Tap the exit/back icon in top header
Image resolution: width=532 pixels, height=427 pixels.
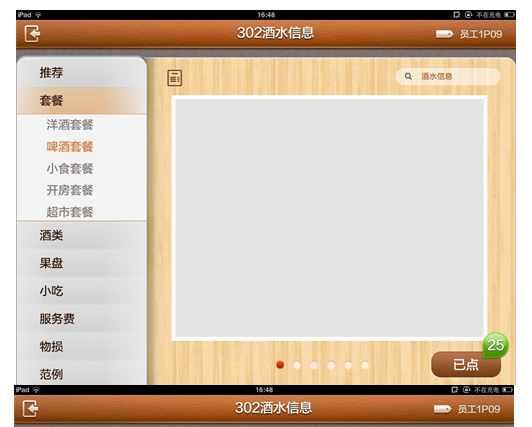click(32, 34)
